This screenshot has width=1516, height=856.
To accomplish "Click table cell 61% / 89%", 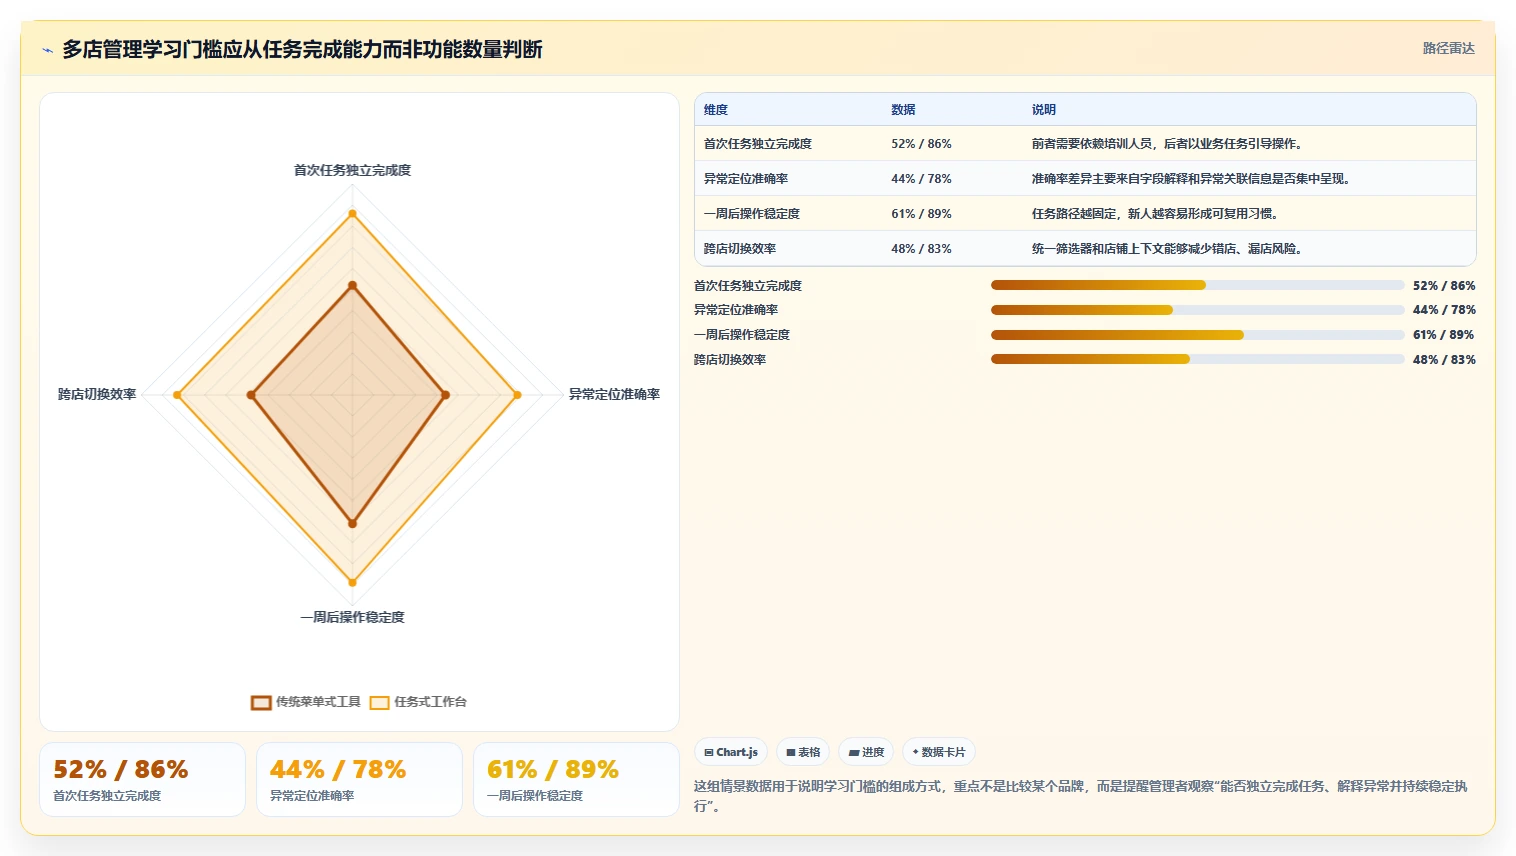I will point(921,214).
